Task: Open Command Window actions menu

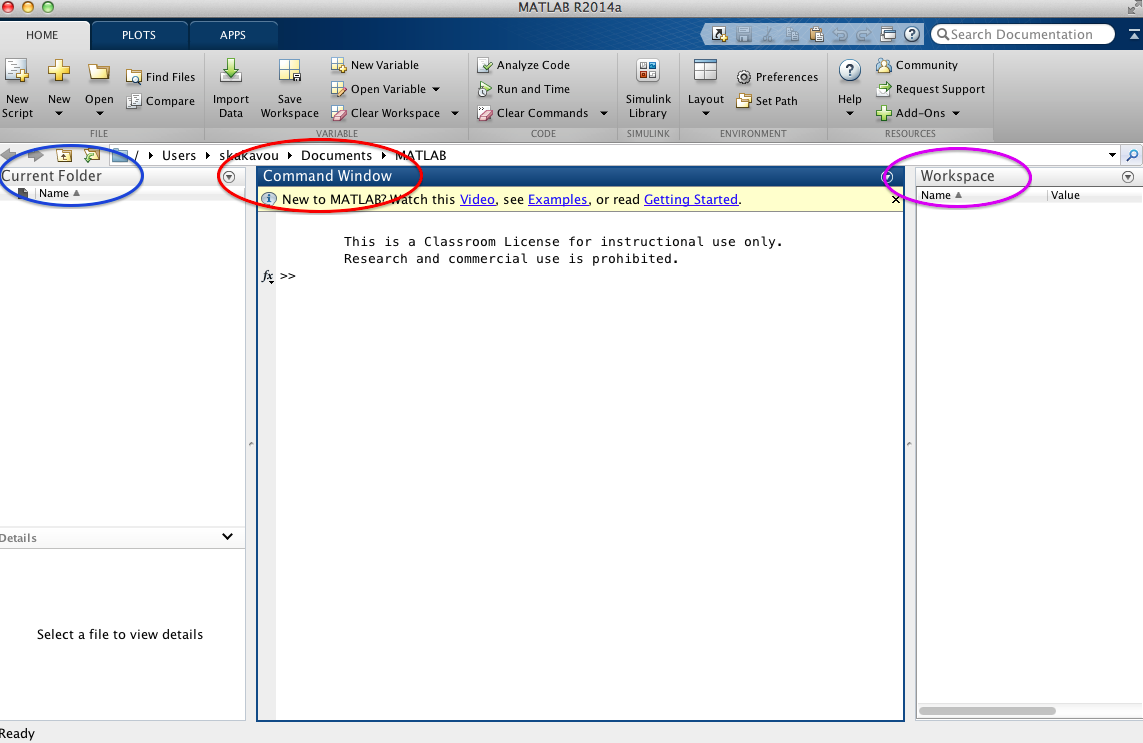Action: pyautogui.click(x=888, y=176)
